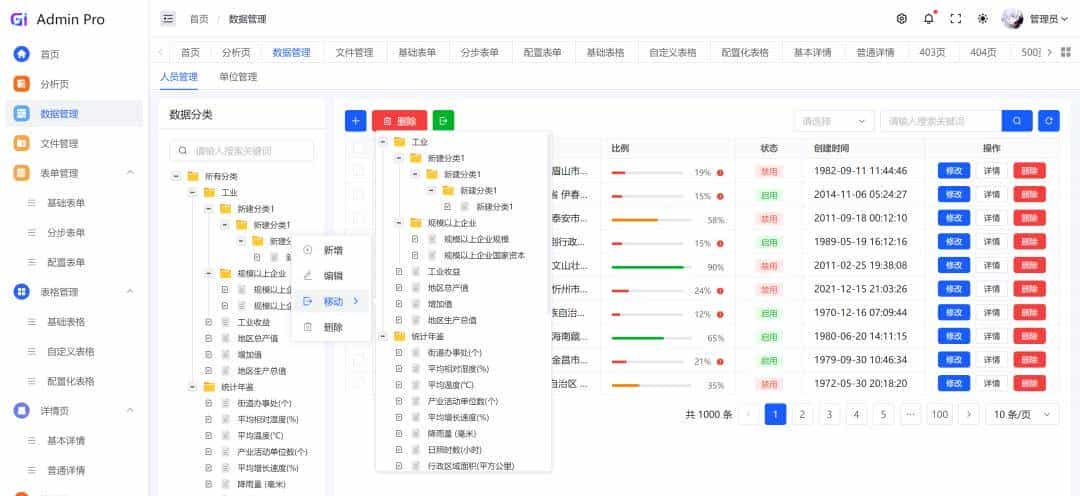Select 规模以上企业国家资本 in the move popup

click(485, 255)
